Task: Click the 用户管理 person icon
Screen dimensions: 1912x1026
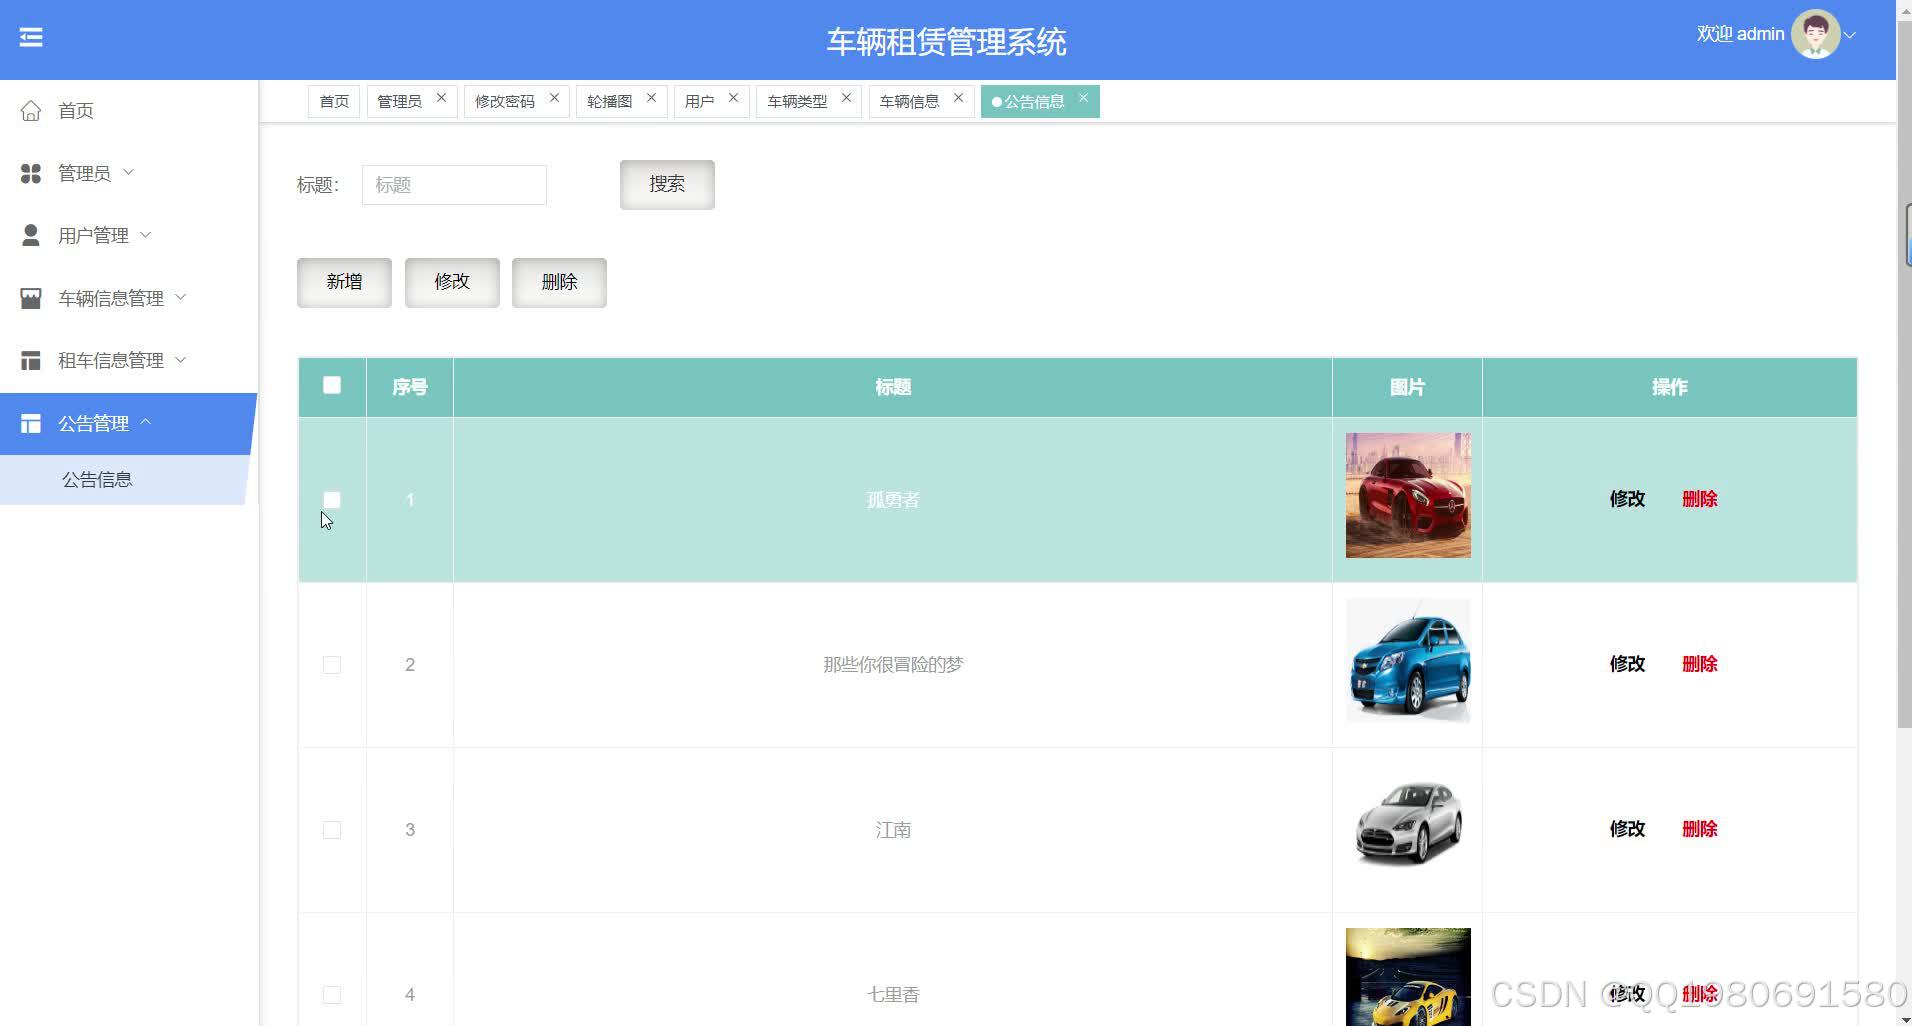Action: pyautogui.click(x=30, y=235)
